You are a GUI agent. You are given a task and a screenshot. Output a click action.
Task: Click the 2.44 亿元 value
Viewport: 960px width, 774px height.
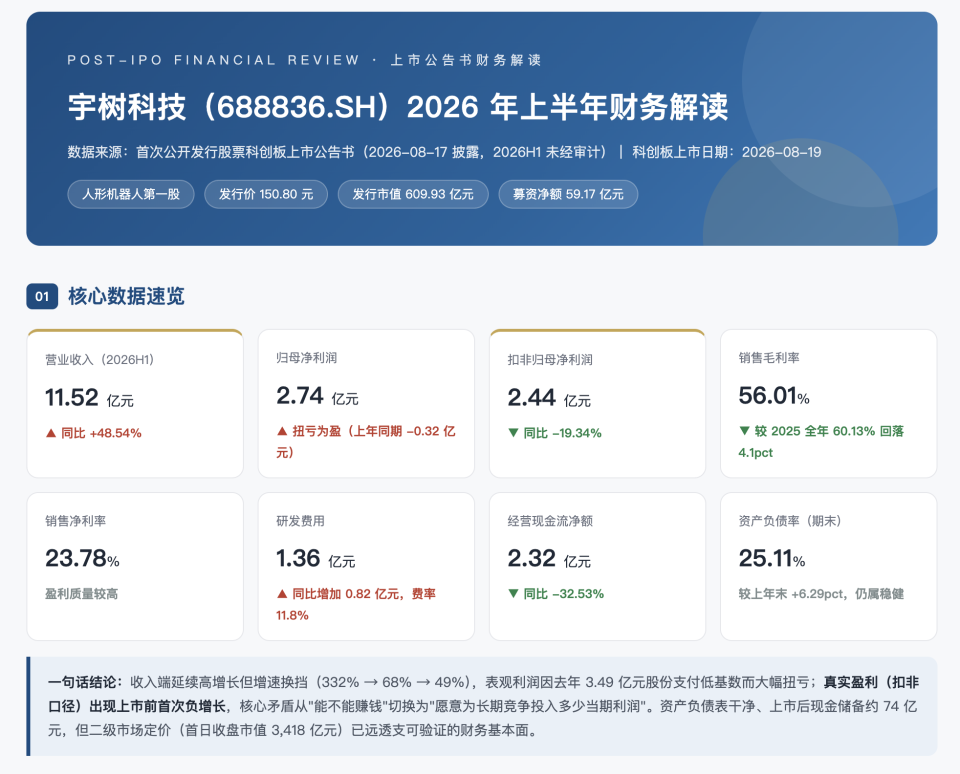coord(549,398)
